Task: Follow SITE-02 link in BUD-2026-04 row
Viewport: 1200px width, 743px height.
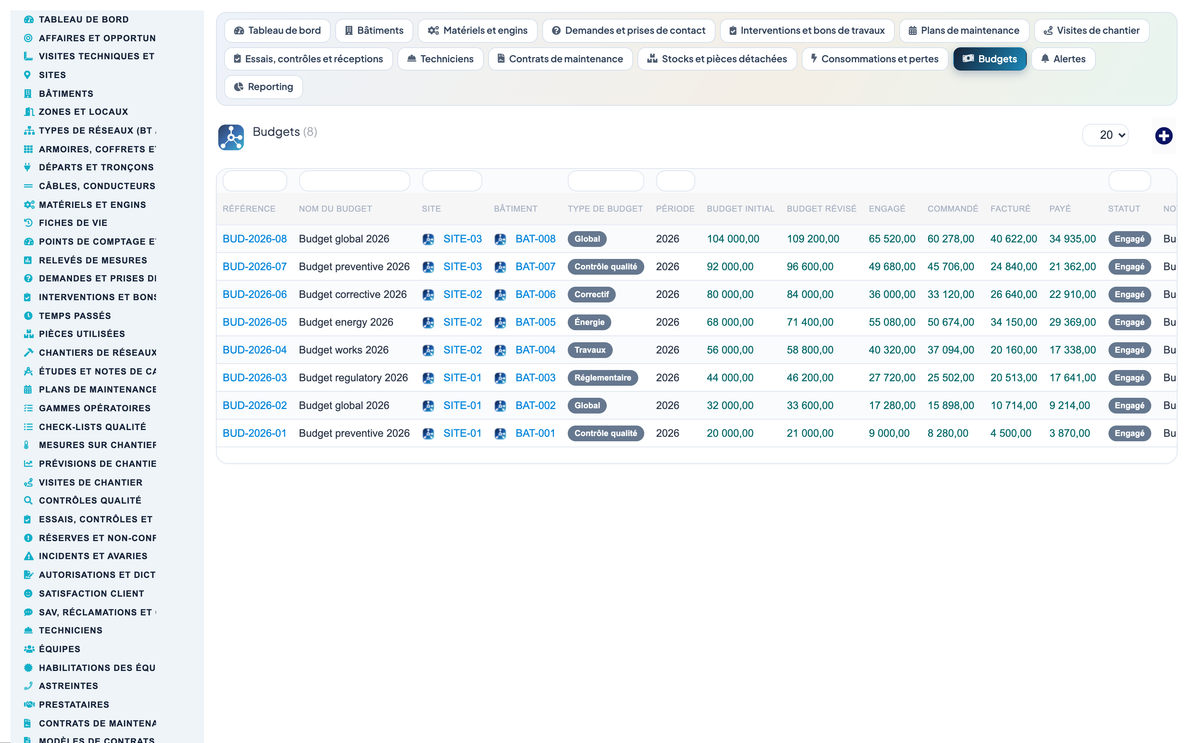Action: 462,350
